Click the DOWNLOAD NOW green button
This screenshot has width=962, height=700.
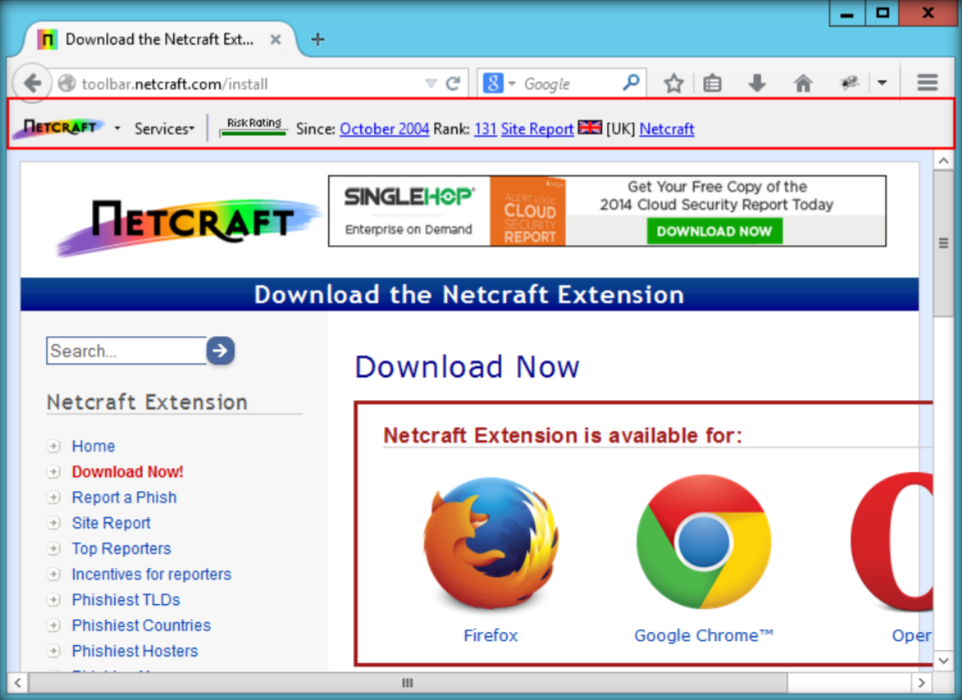(714, 231)
